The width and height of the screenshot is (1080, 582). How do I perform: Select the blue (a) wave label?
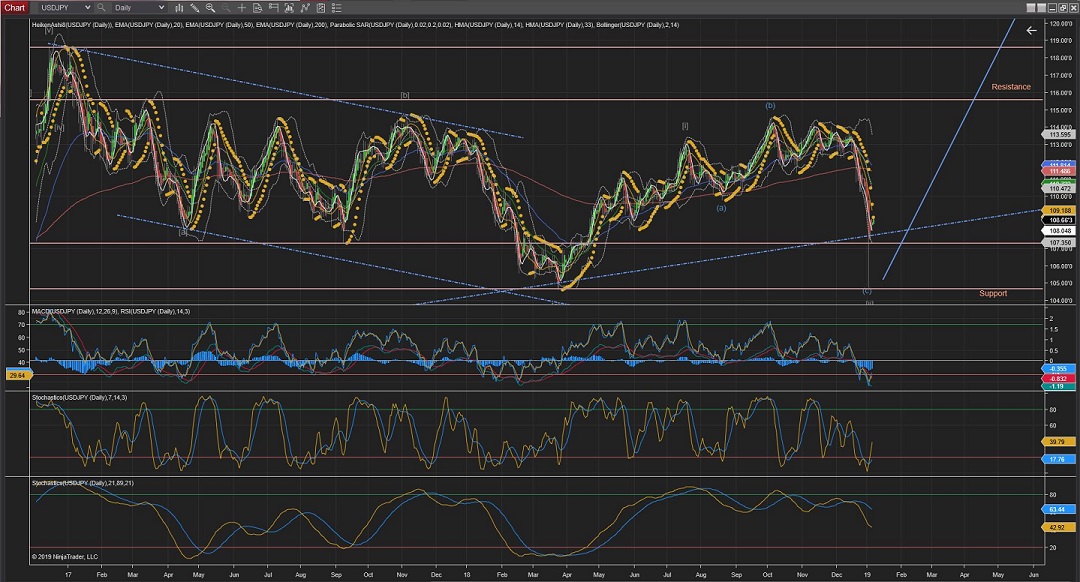coord(721,207)
